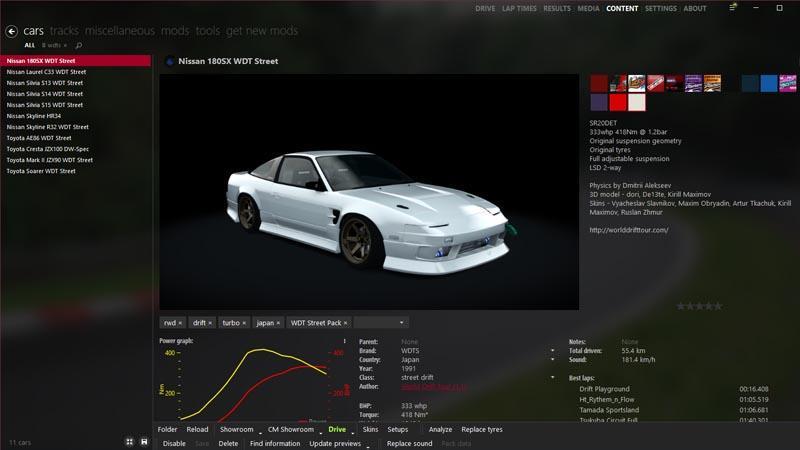Switch car list to grid view icon

click(x=129, y=442)
